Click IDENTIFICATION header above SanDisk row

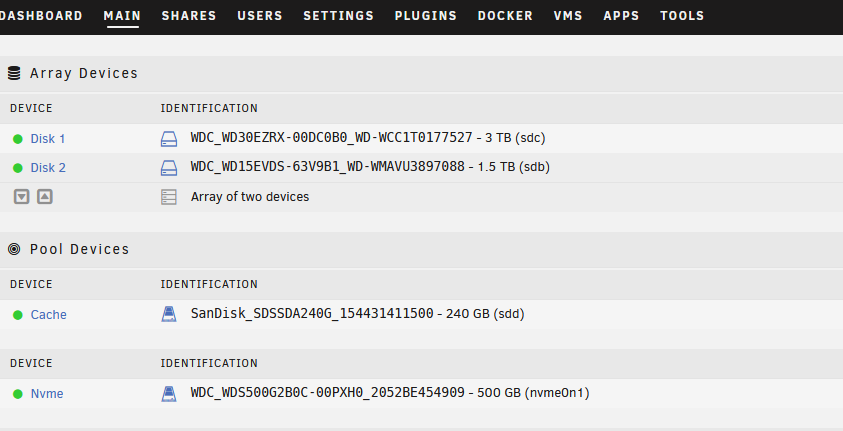click(209, 284)
